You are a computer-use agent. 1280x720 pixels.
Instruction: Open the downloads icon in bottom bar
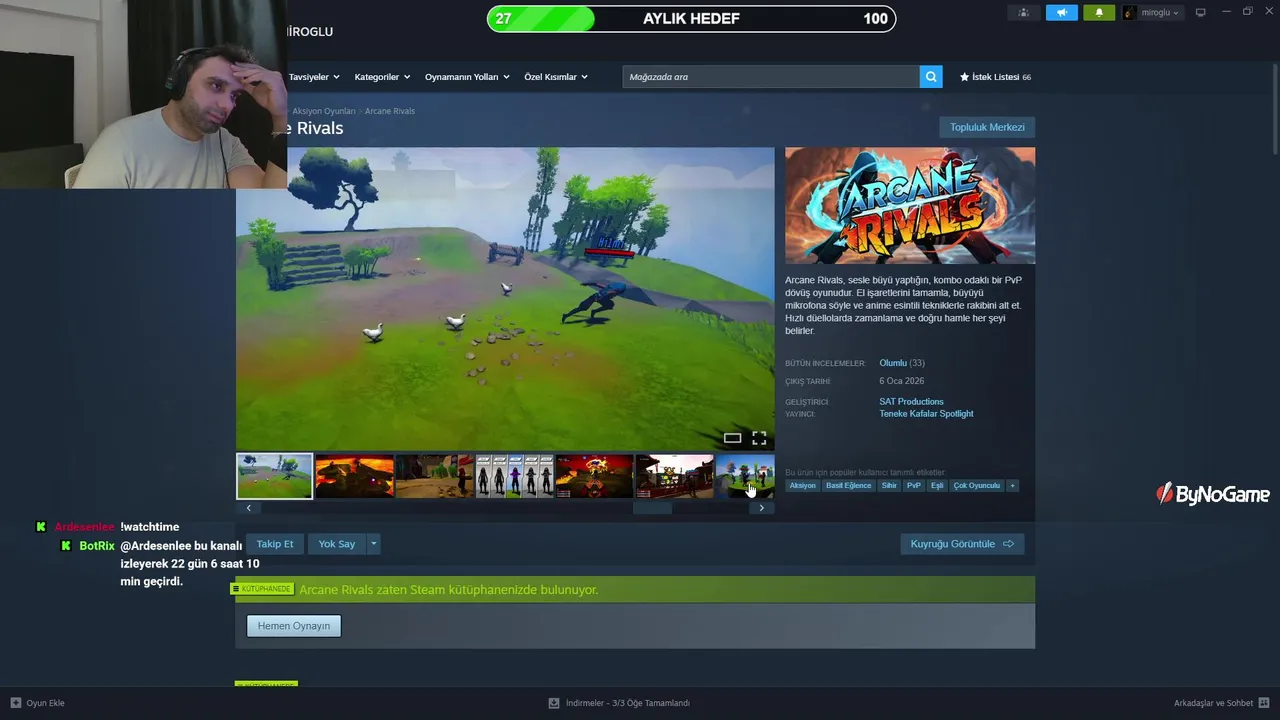(554, 703)
